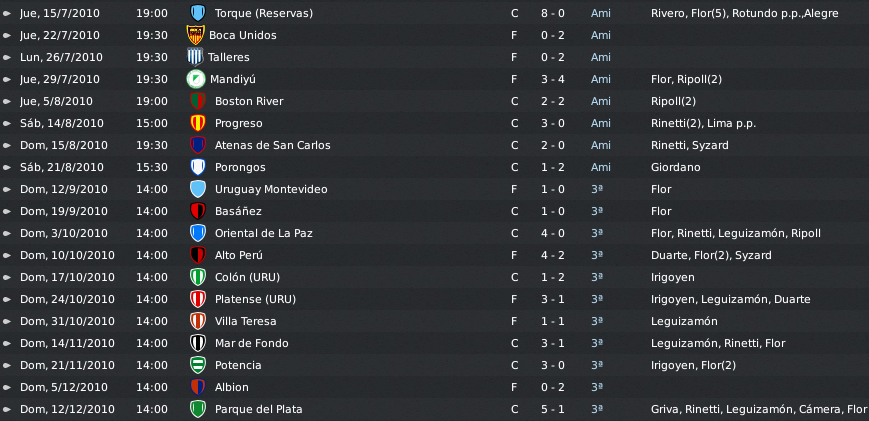Click the Ami competition link for Porongos match

point(601,167)
